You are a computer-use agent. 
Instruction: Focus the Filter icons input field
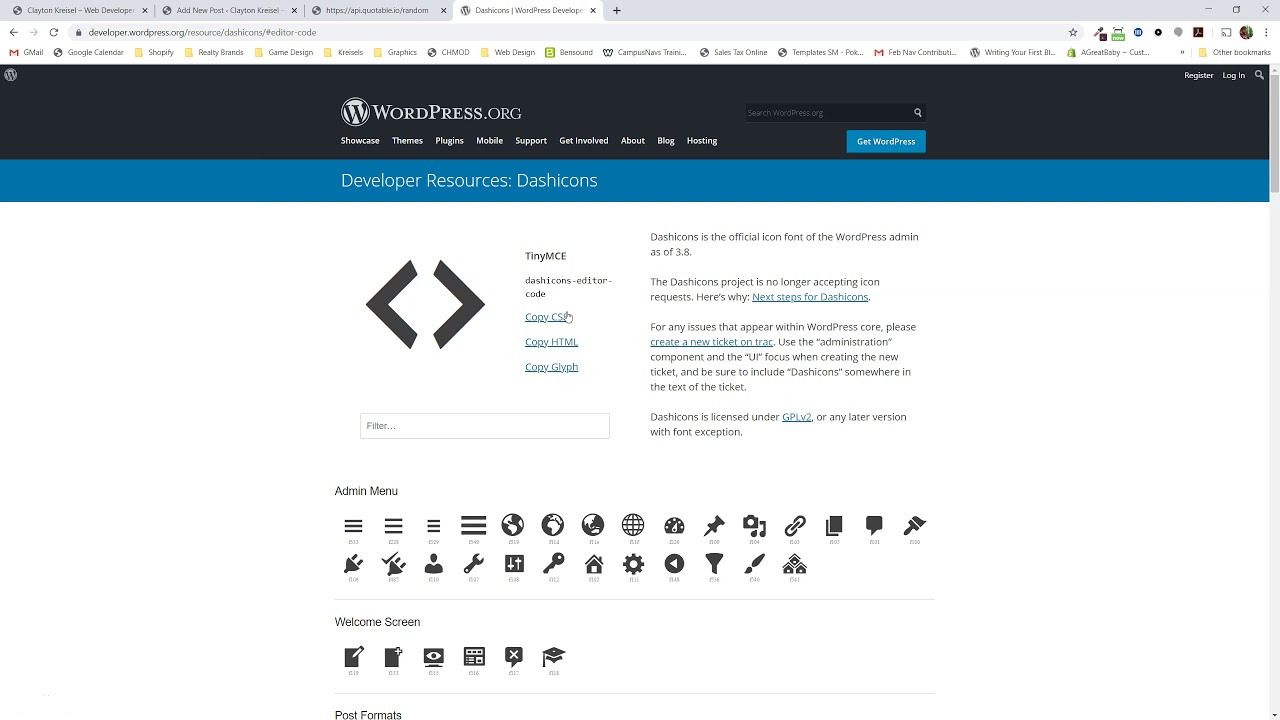click(485, 426)
